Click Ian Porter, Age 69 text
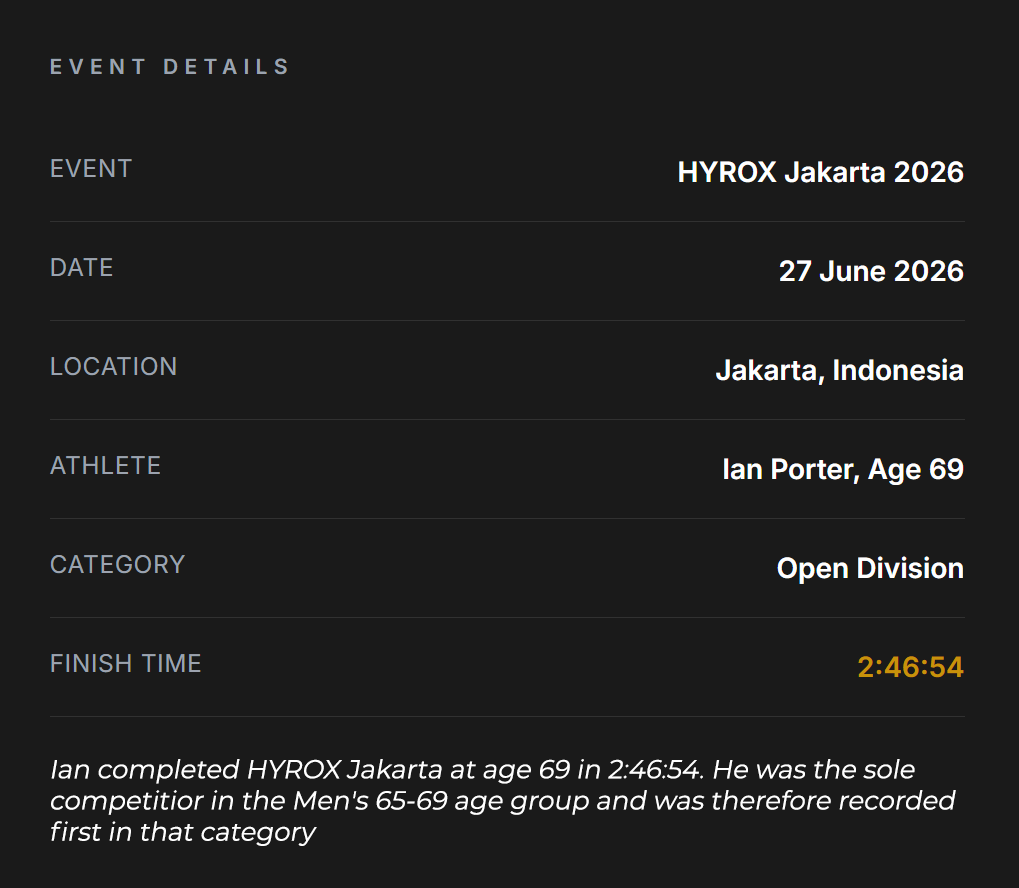Viewport: 1019px width, 888px height. tap(843, 469)
